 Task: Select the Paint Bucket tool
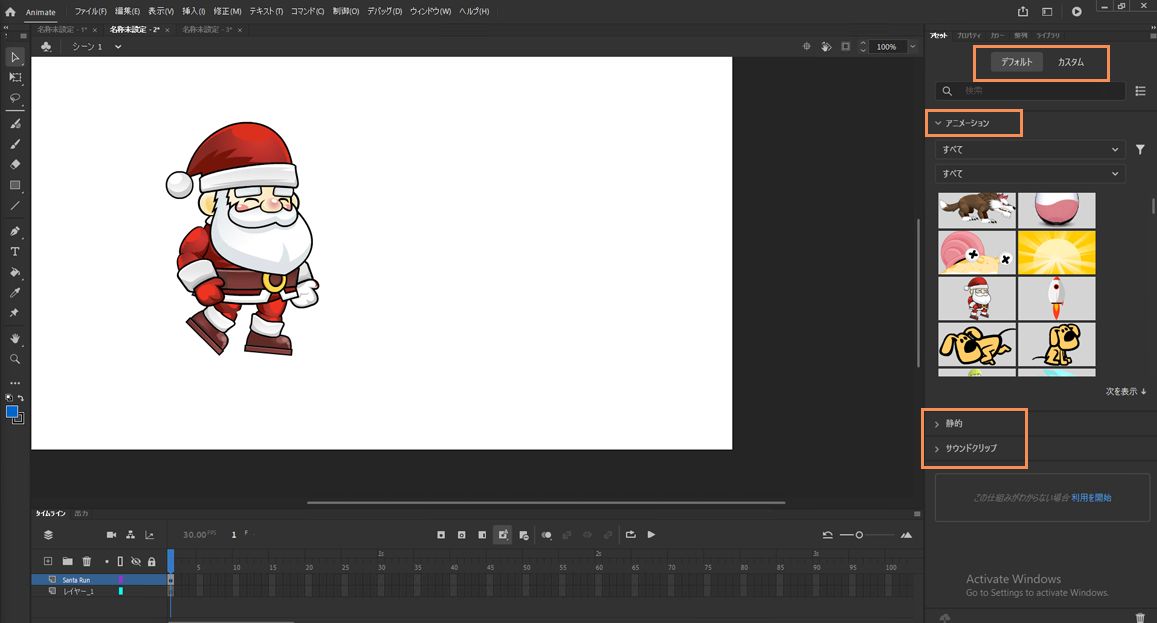click(15, 272)
